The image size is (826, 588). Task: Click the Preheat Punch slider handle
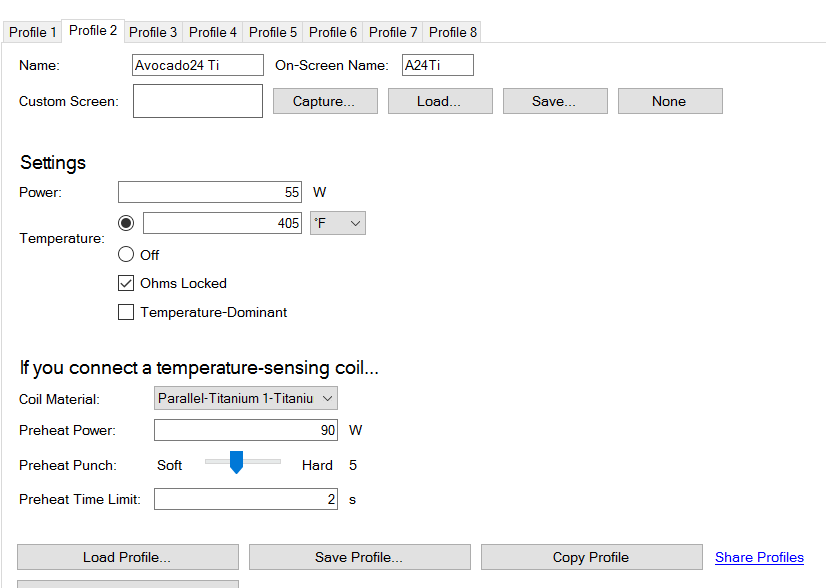tap(236, 462)
